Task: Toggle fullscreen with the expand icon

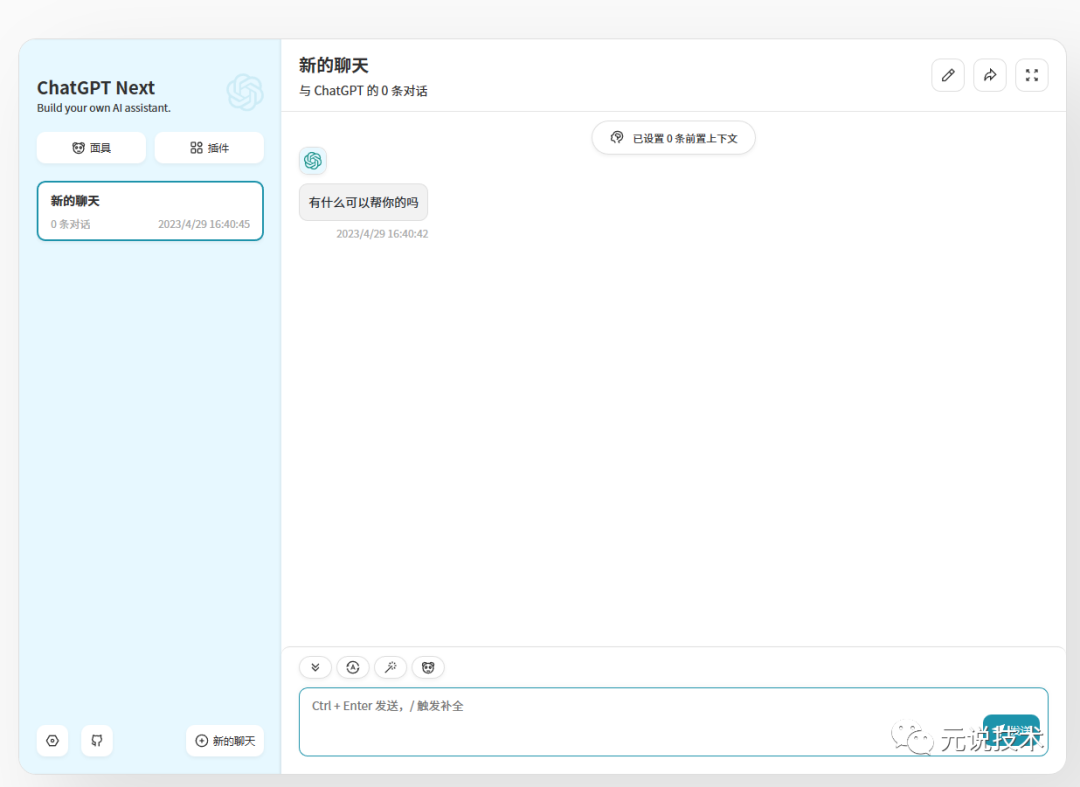Action: pos(1032,75)
